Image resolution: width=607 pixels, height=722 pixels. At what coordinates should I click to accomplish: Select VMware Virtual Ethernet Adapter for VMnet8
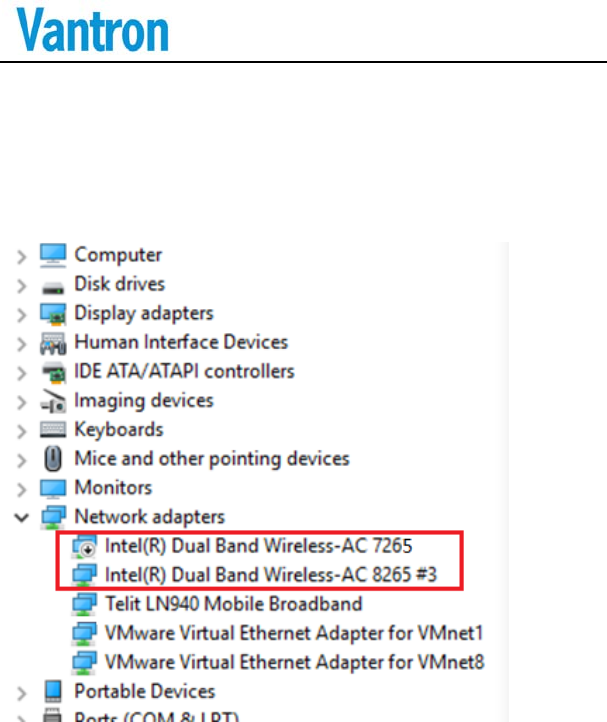(x=295, y=662)
